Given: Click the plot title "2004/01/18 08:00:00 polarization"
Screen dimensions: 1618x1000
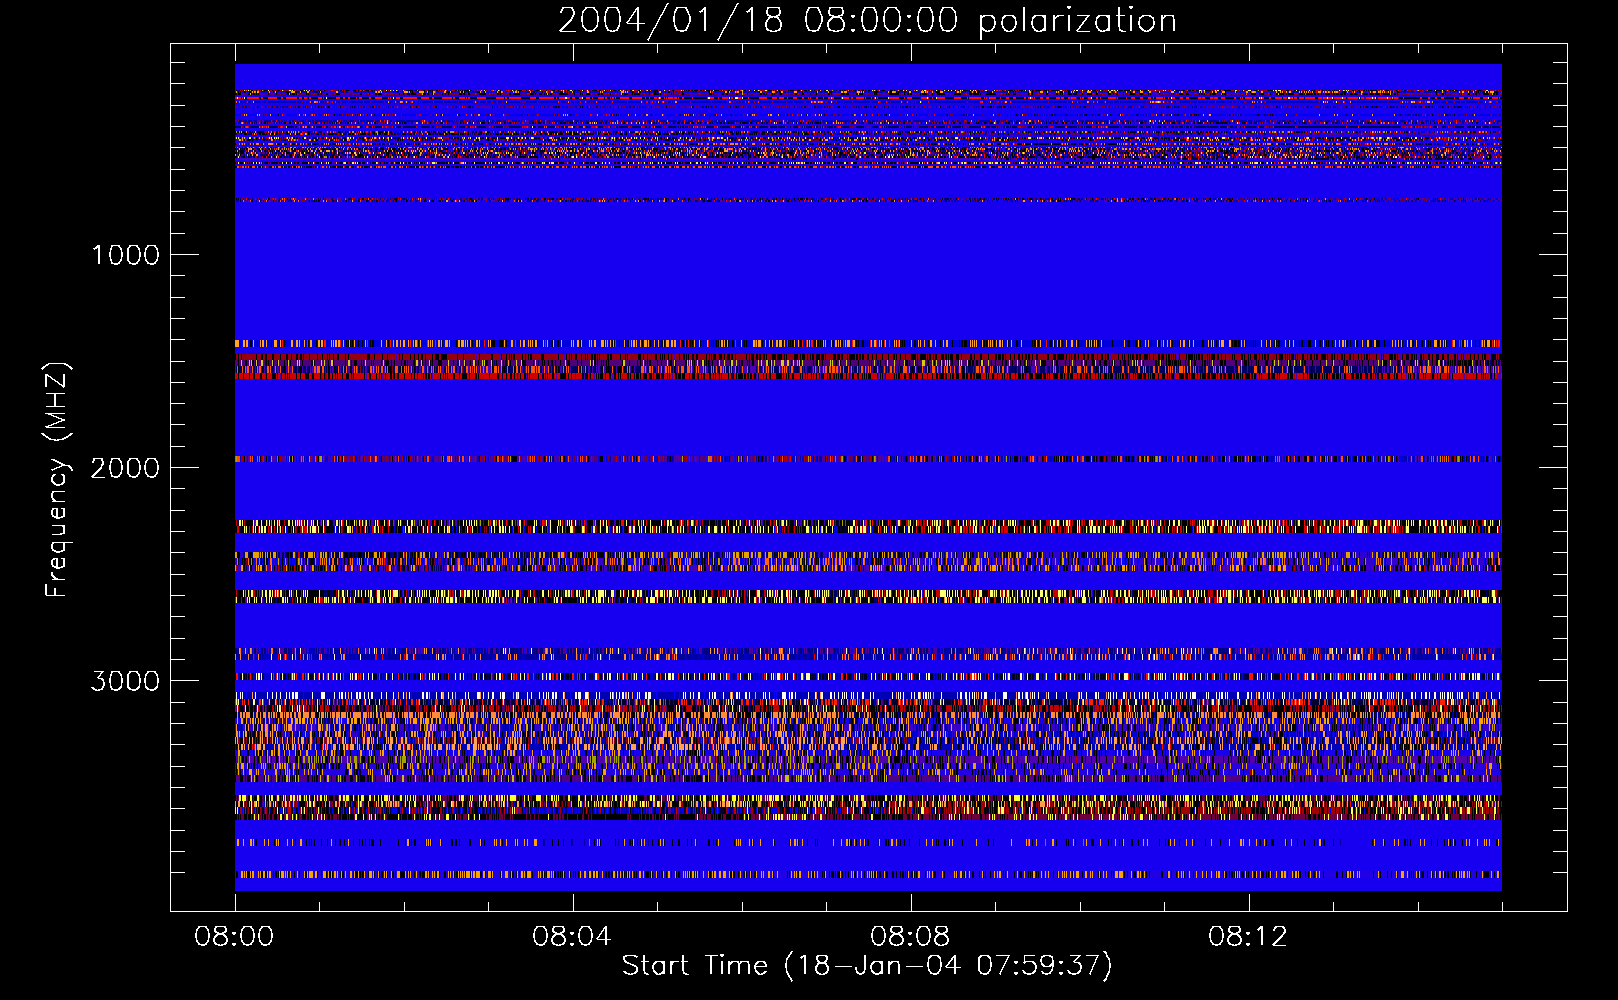Looking at the screenshot, I should pos(867,21).
